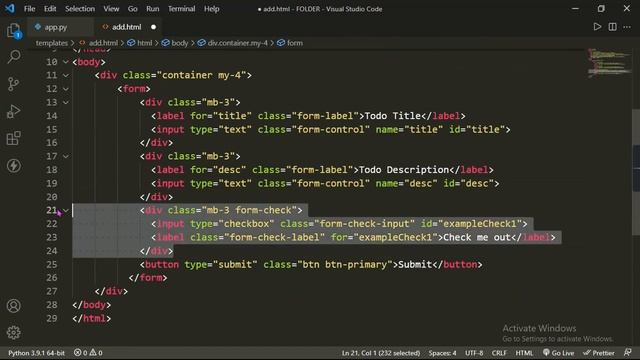
Task: Click errors and warnings count in status bar
Action: 88,353
